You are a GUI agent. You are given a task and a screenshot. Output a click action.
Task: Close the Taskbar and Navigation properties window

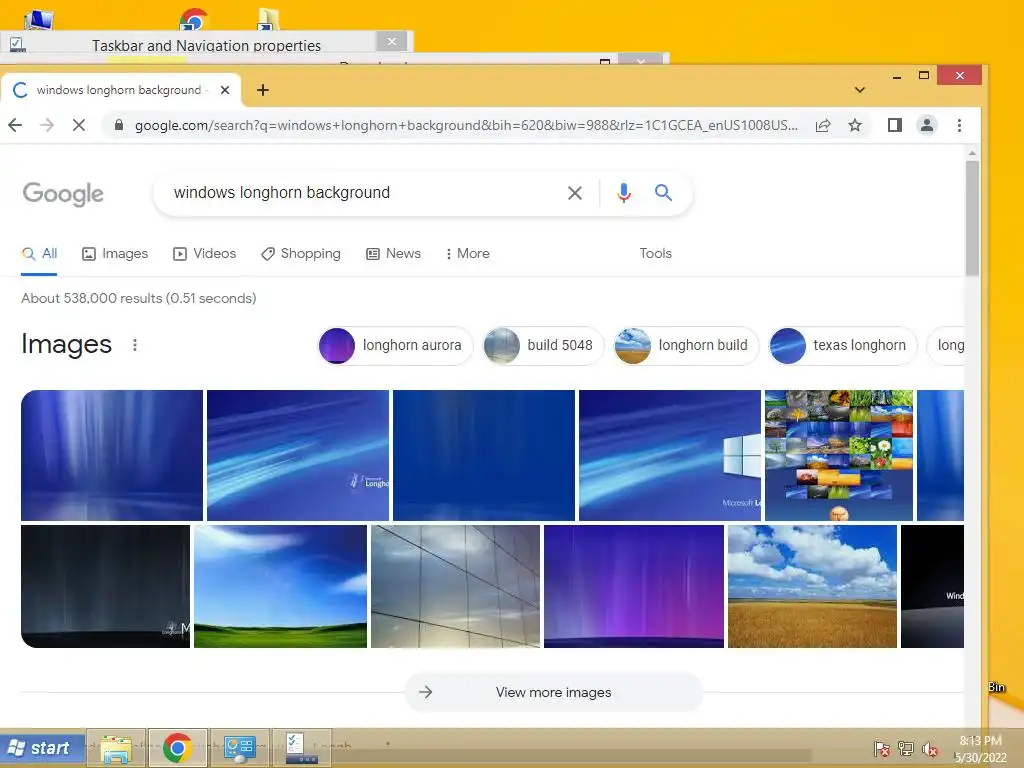click(x=392, y=42)
